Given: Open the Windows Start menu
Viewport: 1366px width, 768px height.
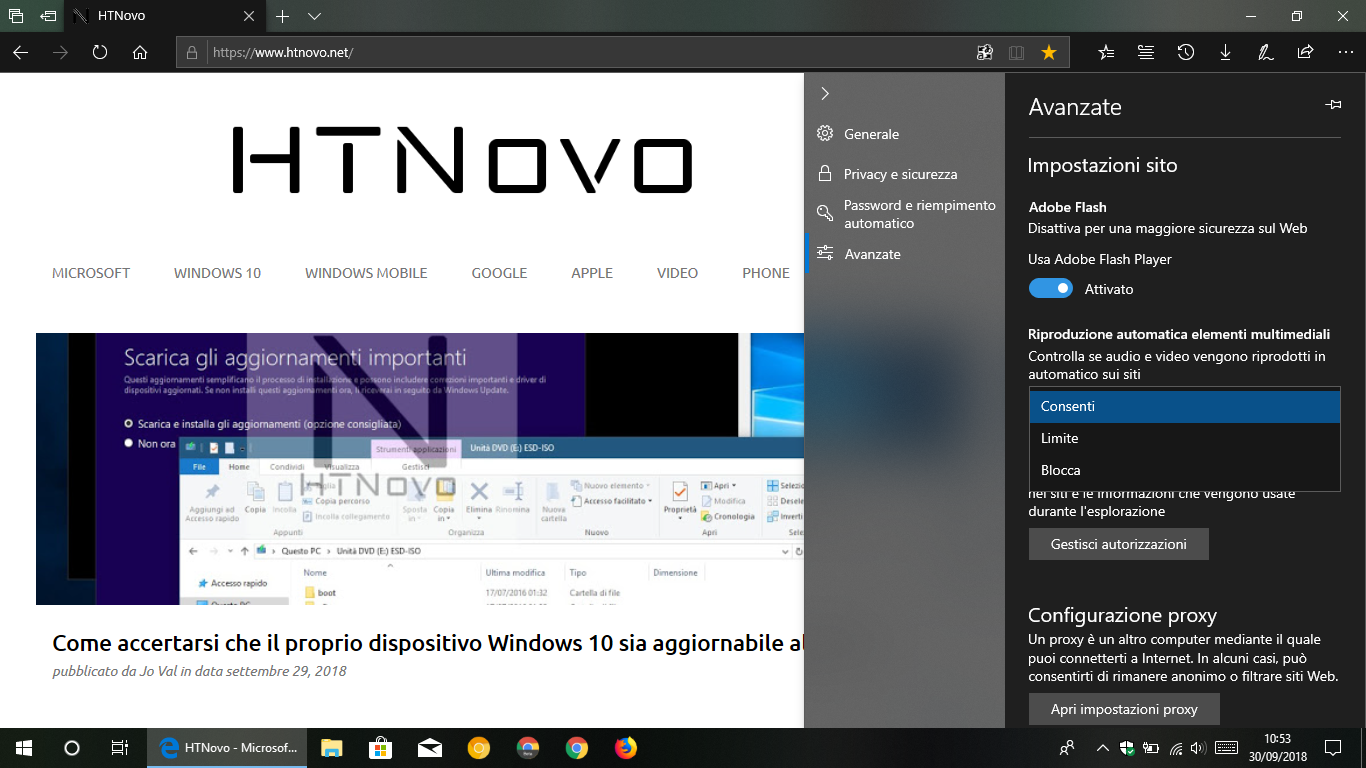Looking at the screenshot, I should [x=24, y=747].
